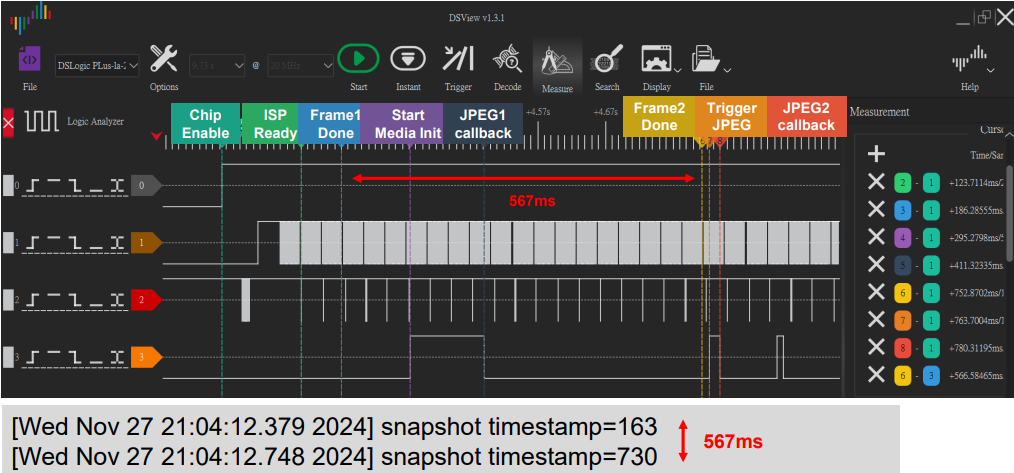The width and height of the screenshot is (1014, 473).
Task: Open the Trigger settings panel
Action: [458, 60]
